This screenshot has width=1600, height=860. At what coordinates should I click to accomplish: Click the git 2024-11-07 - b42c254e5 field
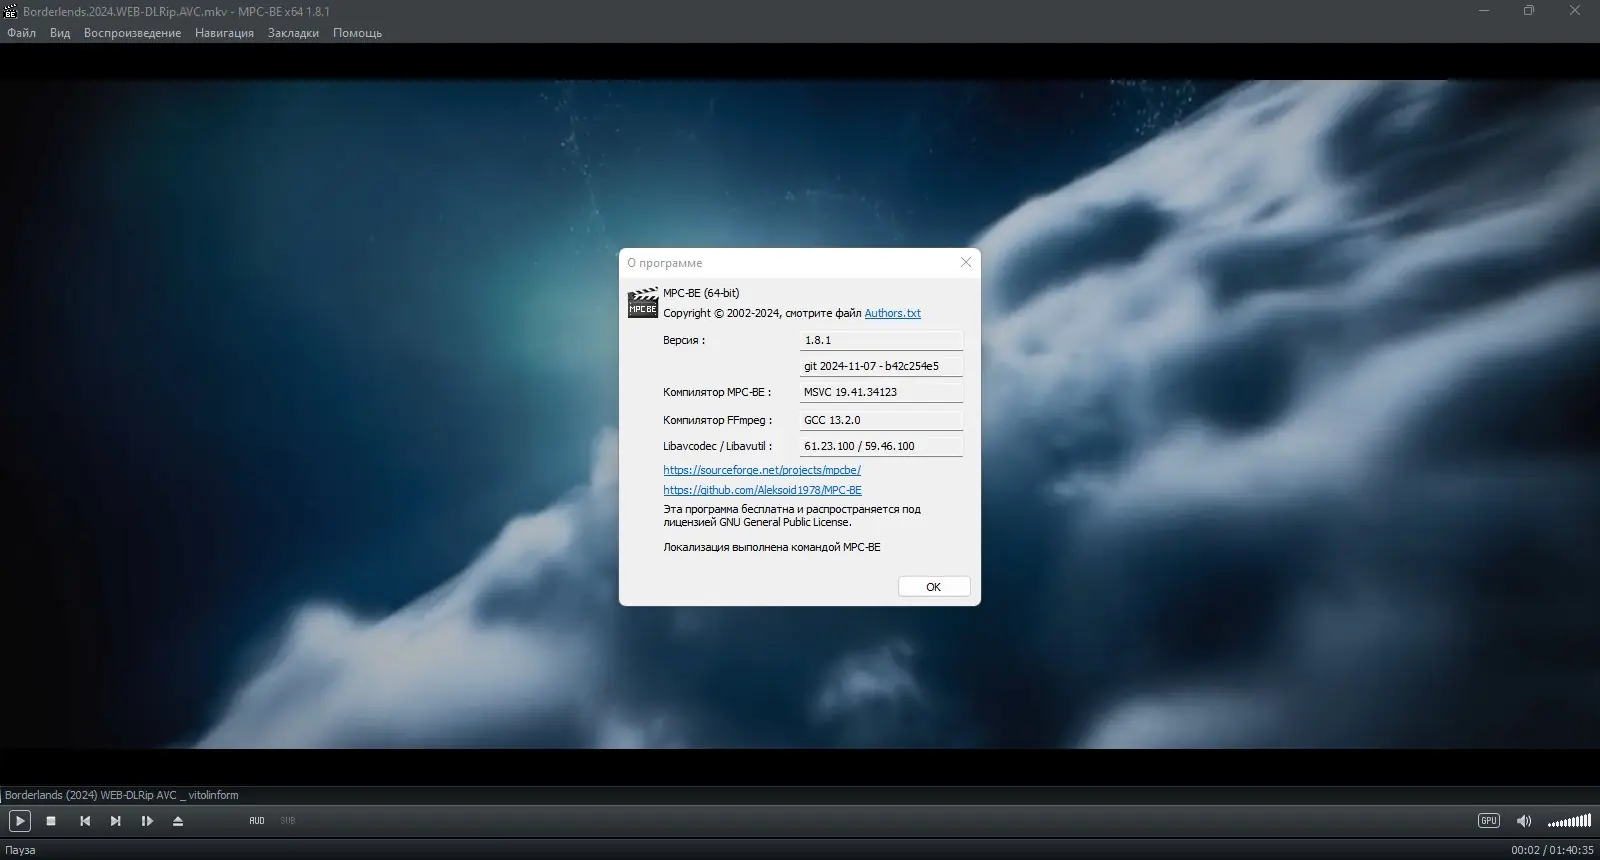click(x=881, y=366)
